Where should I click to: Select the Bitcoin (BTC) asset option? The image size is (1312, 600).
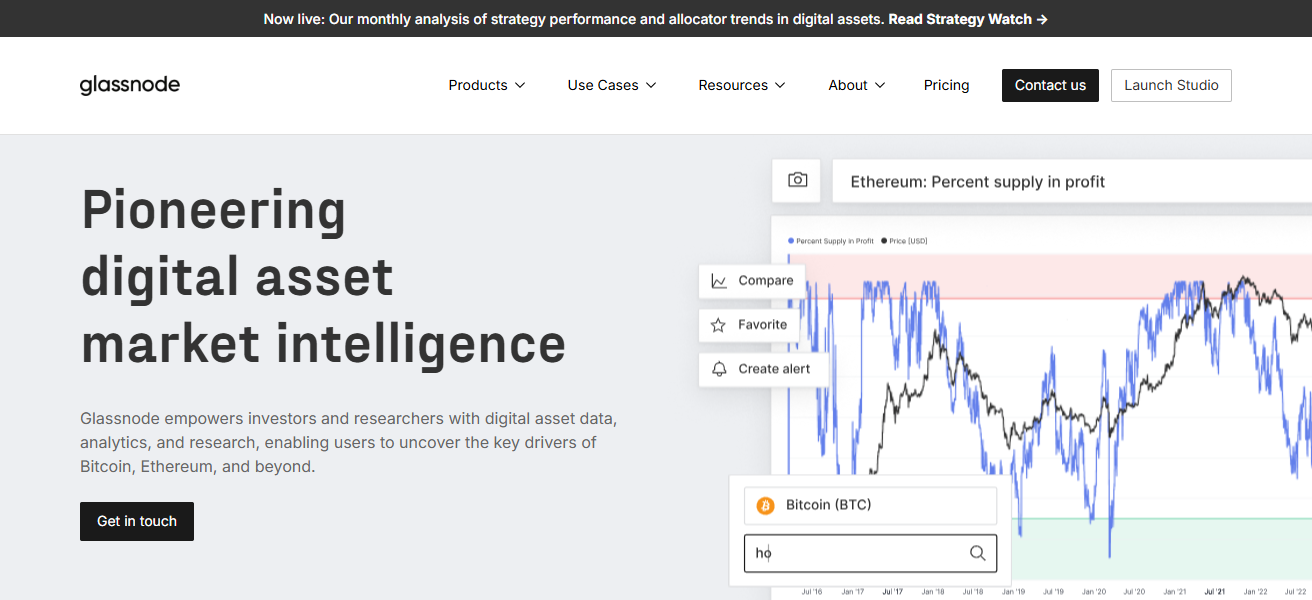pos(870,505)
